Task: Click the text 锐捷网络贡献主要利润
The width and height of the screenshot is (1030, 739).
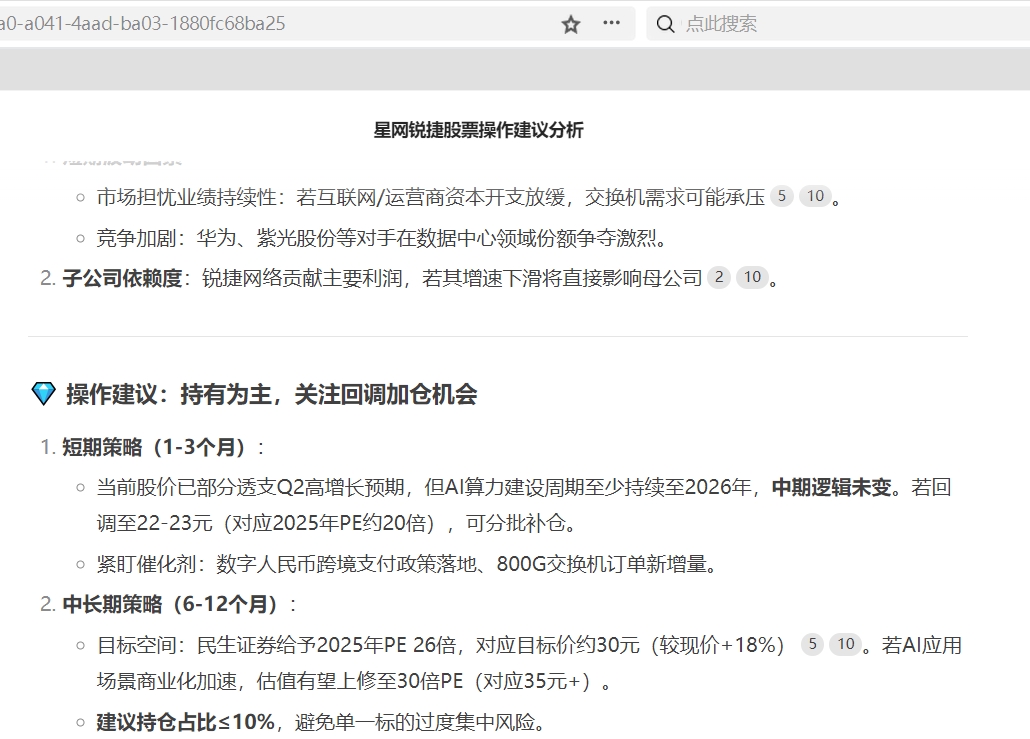Action: pyautogui.click(x=302, y=278)
